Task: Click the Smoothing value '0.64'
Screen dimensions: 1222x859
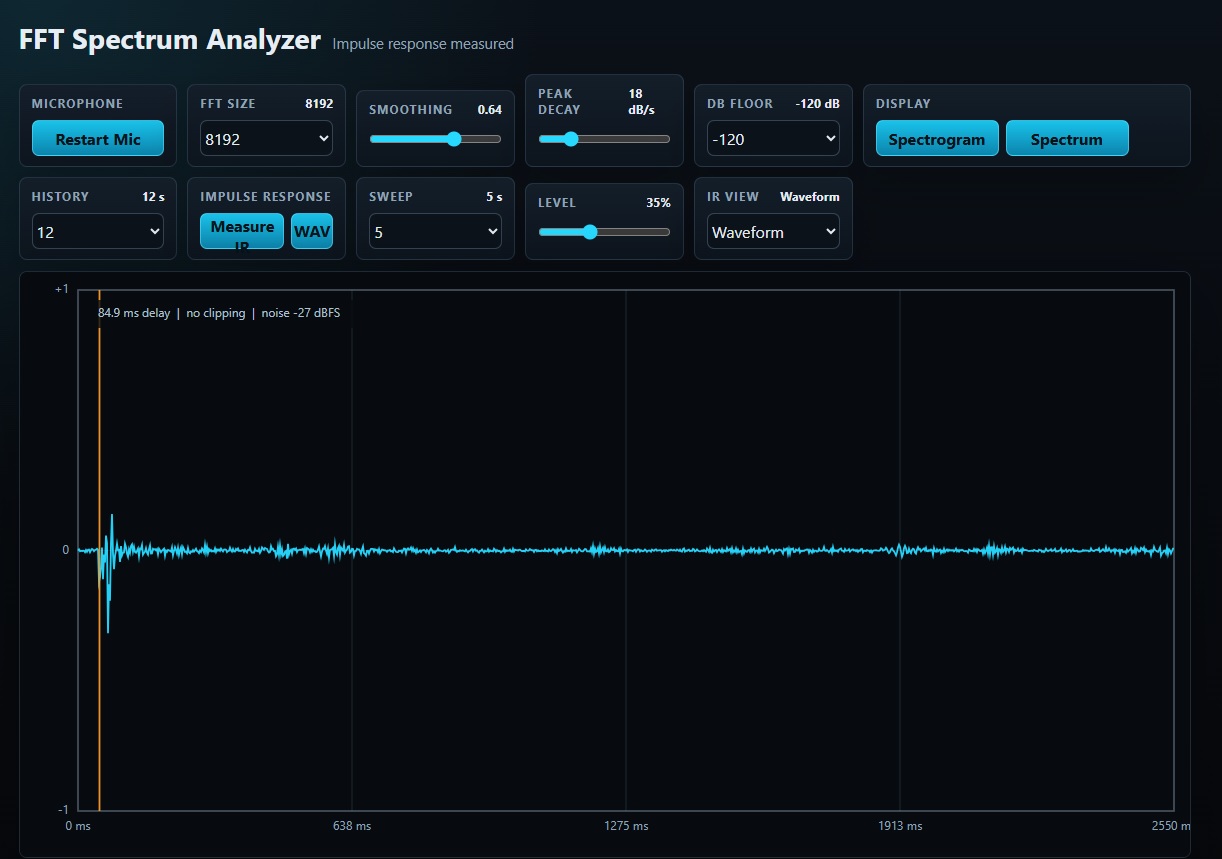Action: (490, 110)
